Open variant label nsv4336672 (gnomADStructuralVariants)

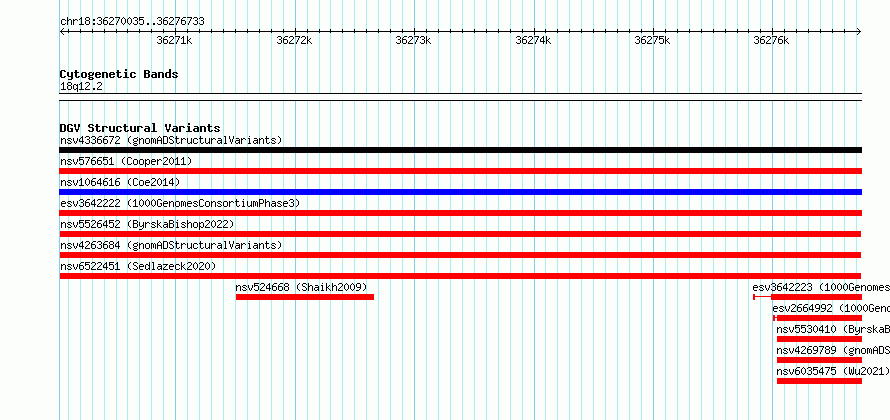(171, 140)
